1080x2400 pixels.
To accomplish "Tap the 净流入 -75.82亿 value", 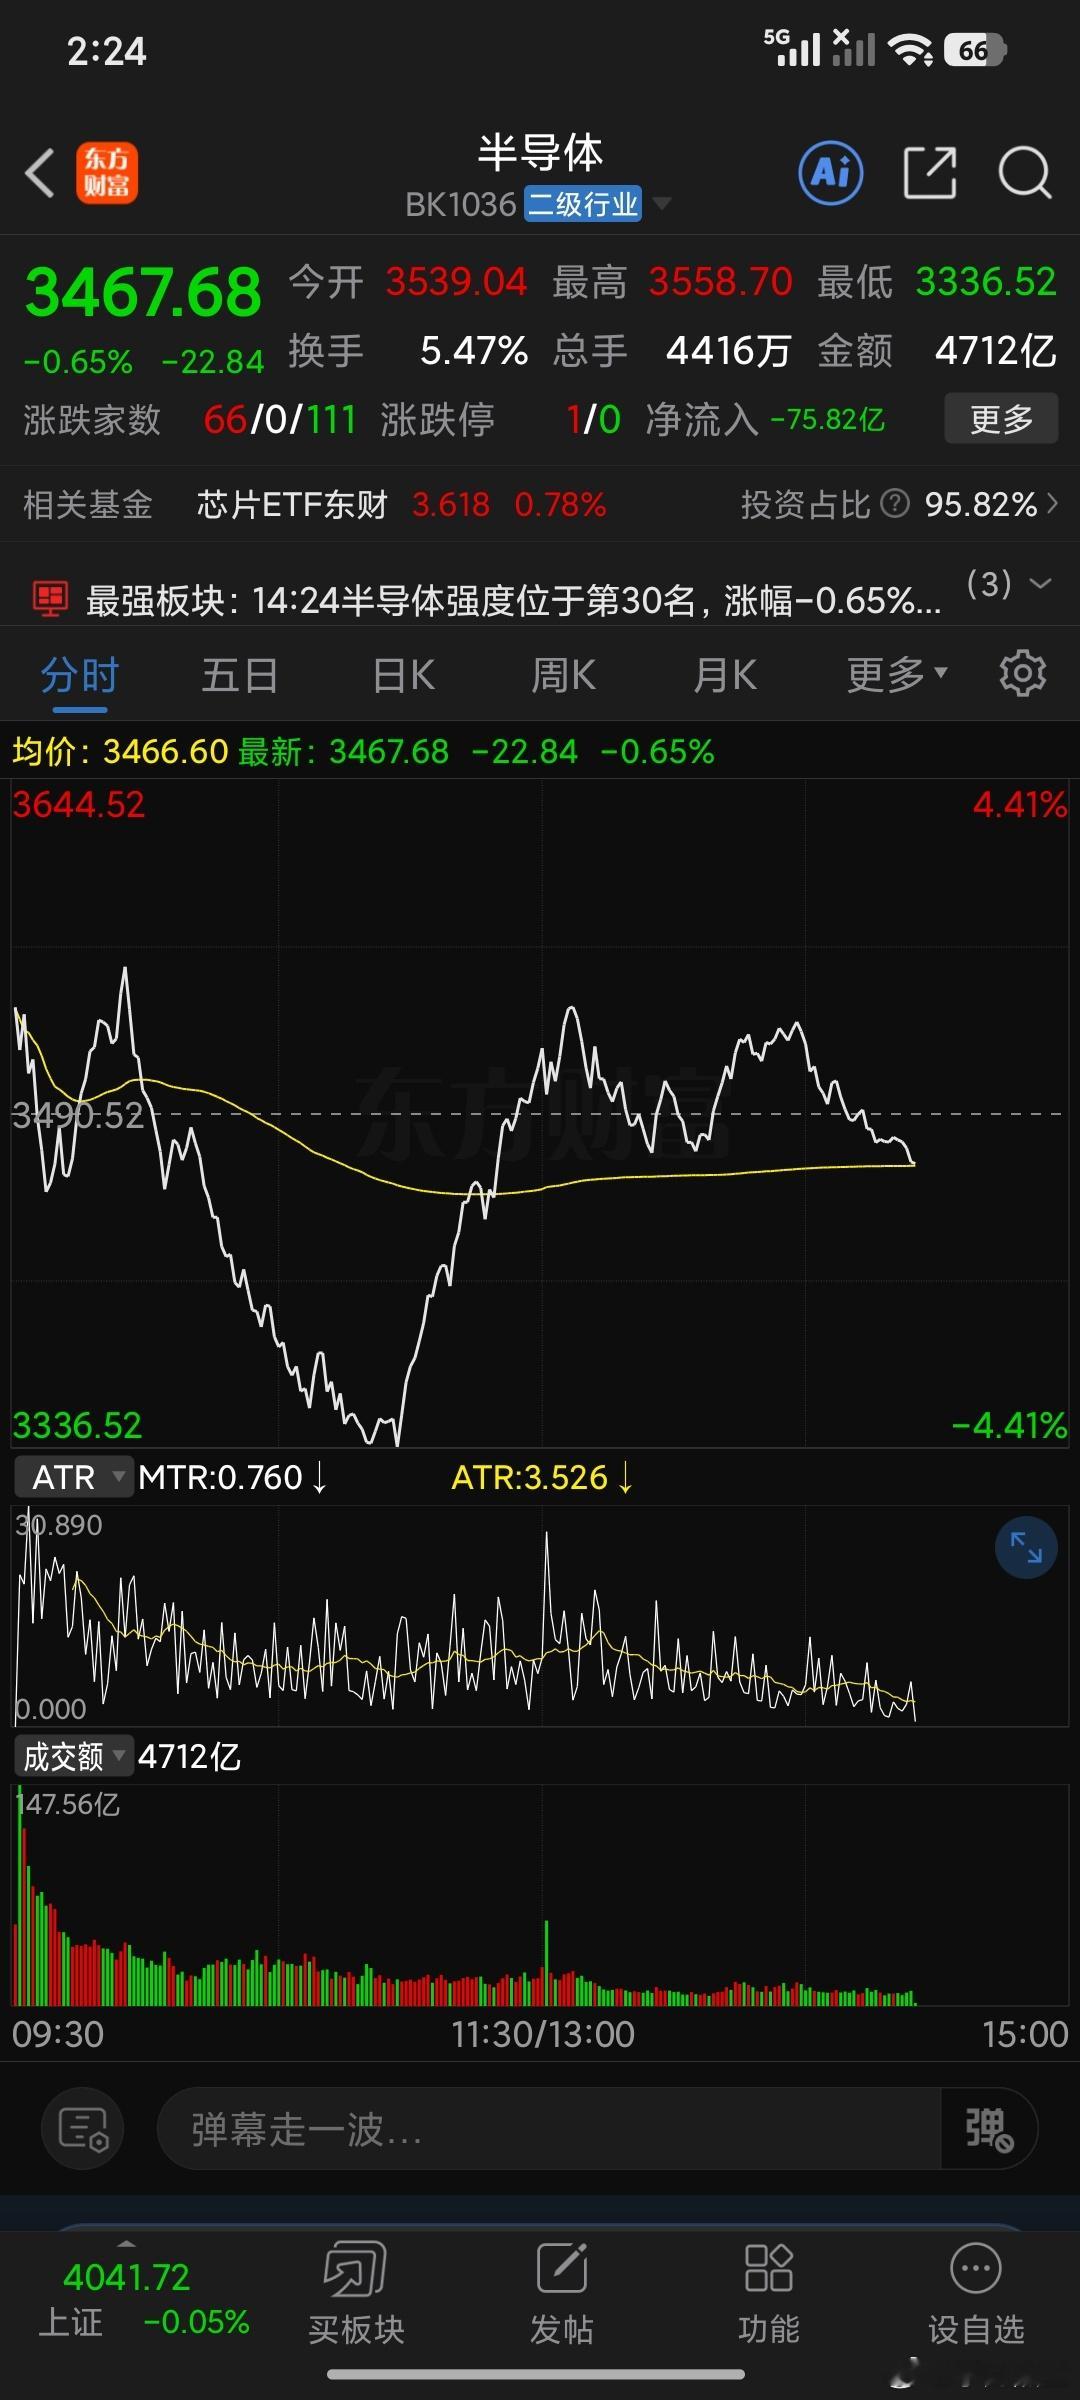I will click(828, 419).
